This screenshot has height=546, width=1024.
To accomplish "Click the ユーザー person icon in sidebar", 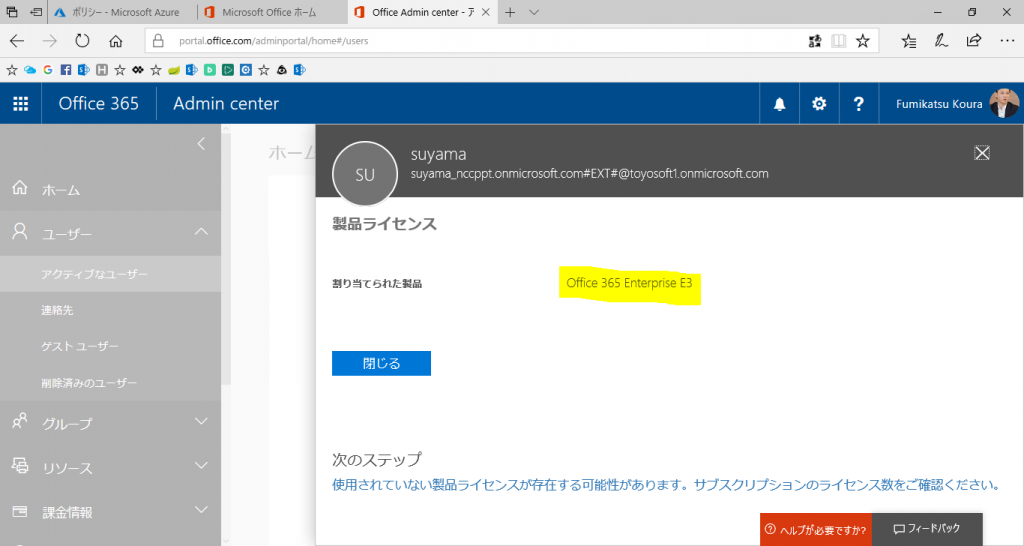I will pos(20,231).
